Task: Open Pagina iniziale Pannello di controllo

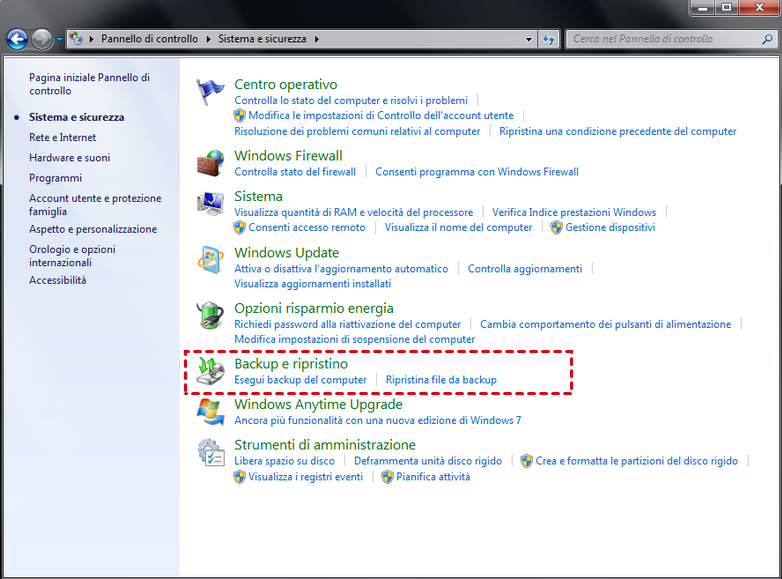Action: 89,84
